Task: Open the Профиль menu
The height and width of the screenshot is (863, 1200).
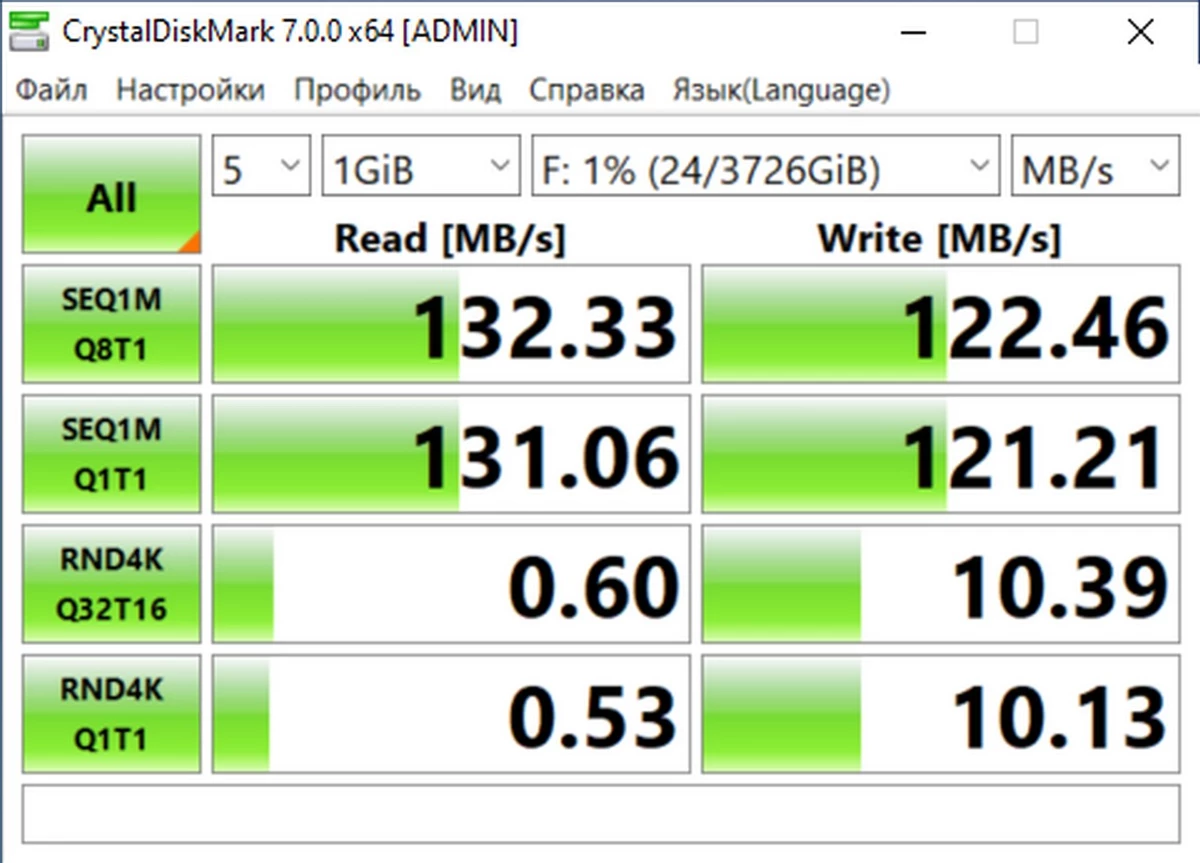Action: tap(357, 90)
